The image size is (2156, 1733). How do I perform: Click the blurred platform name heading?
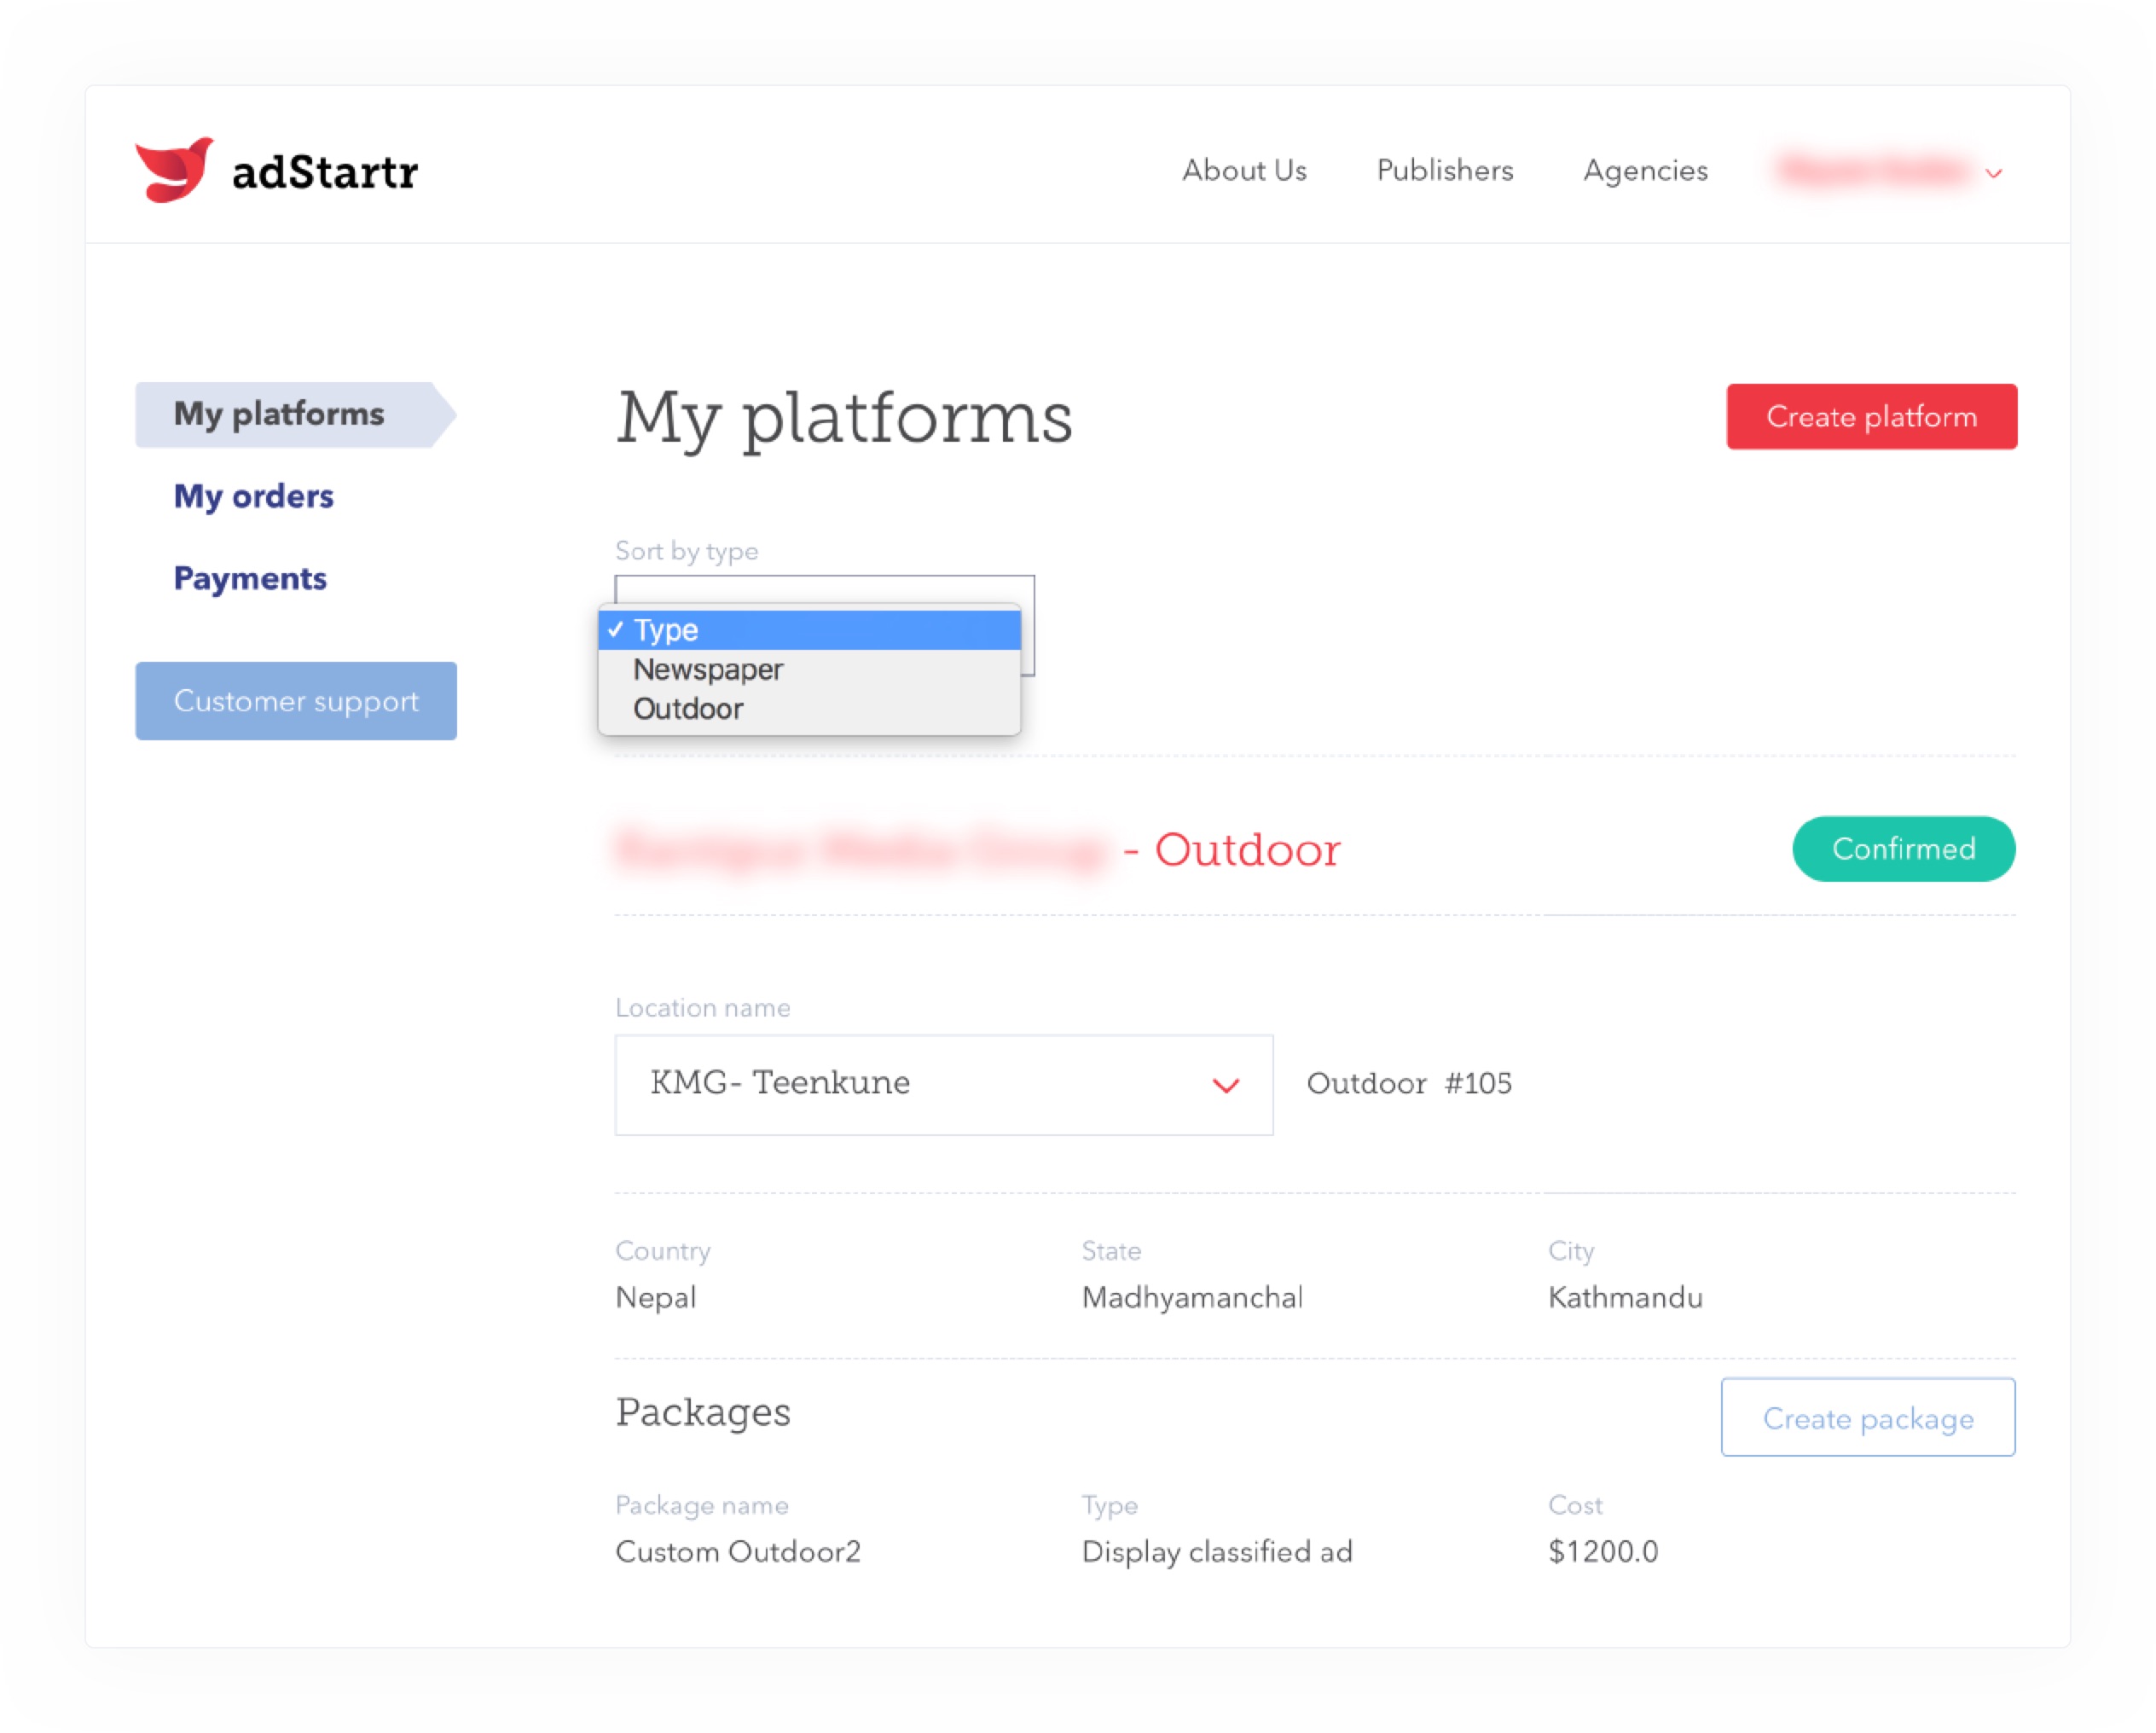point(861,850)
